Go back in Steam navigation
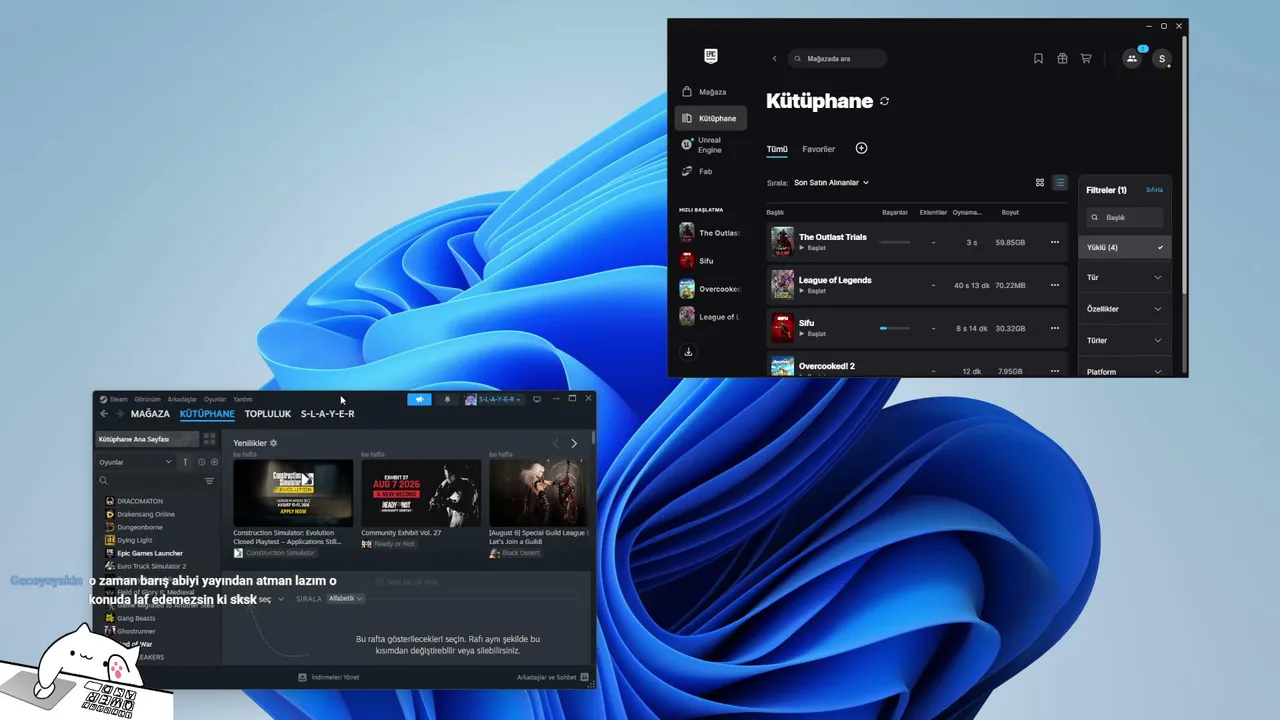Image resolution: width=1280 pixels, height=720 pixels. click(104, 414)
